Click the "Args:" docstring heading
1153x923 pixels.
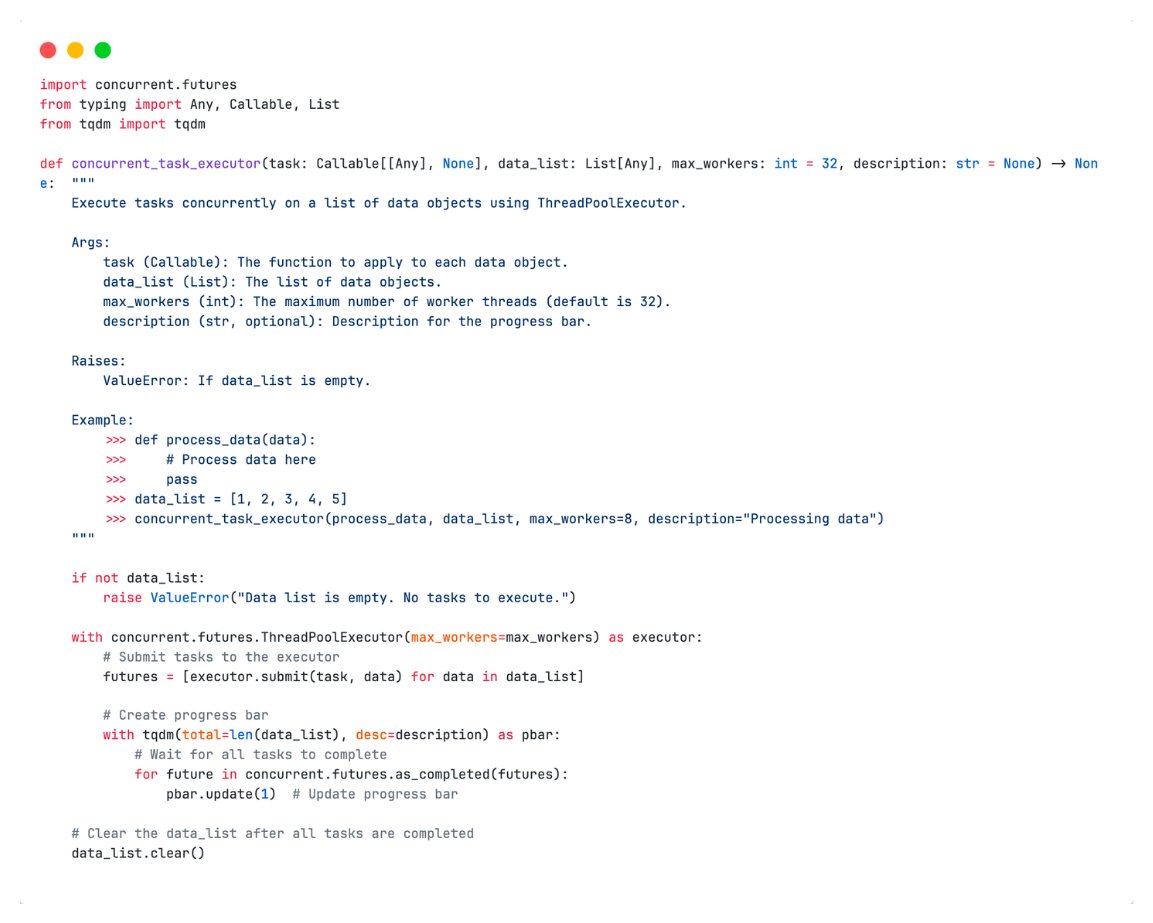click(90, 243)
